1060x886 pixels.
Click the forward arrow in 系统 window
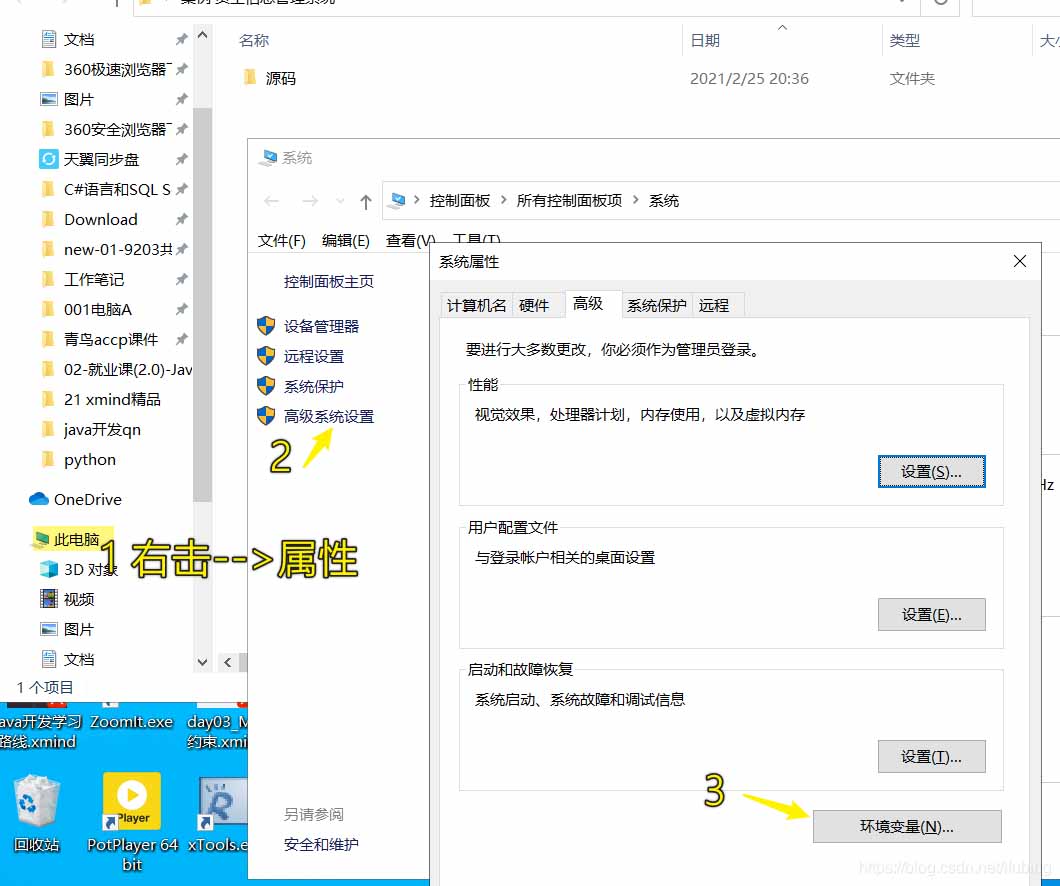pyautogui.click(x=310, y=201)
